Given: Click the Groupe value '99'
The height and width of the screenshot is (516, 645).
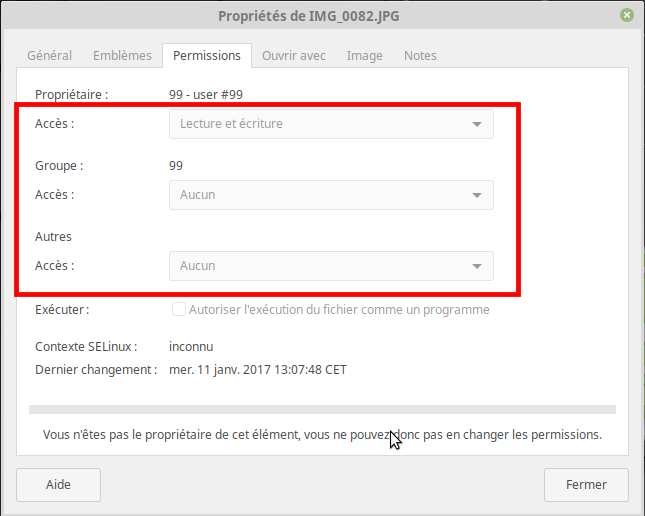Looking at the screenshot, I should (x=176, y=166).
